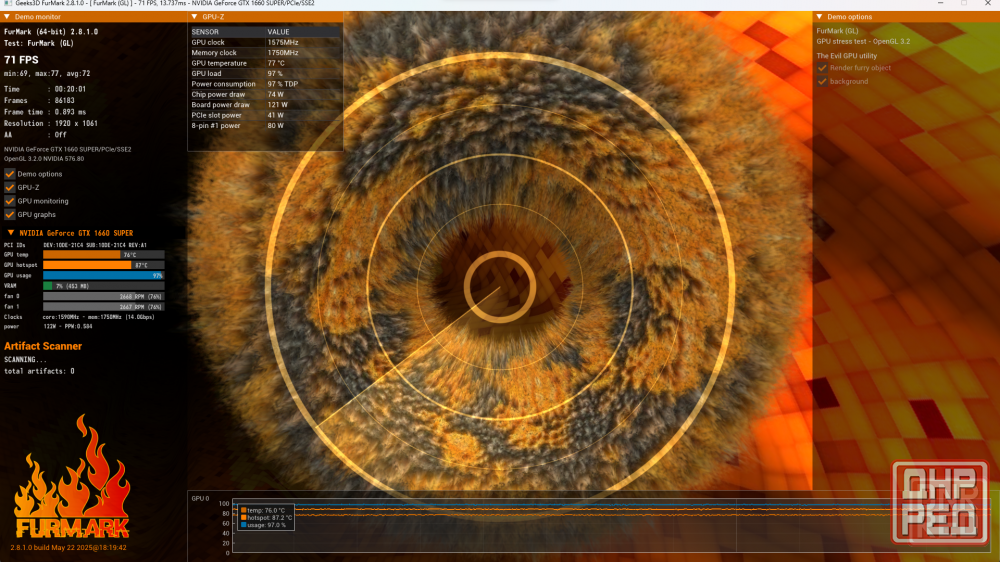Close the FurMark window

tap(988, 4)
